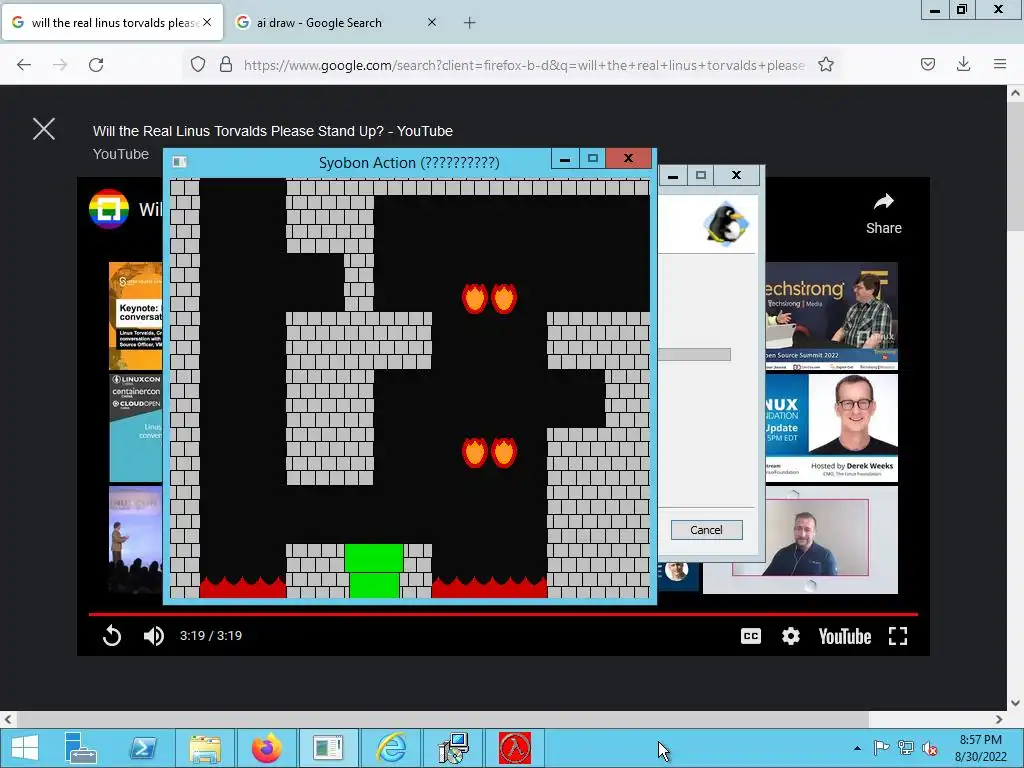The image size is (1024, 768).
Task: Open the Windows Start menu
Action: pyautogui.click(x=24, y=748)
